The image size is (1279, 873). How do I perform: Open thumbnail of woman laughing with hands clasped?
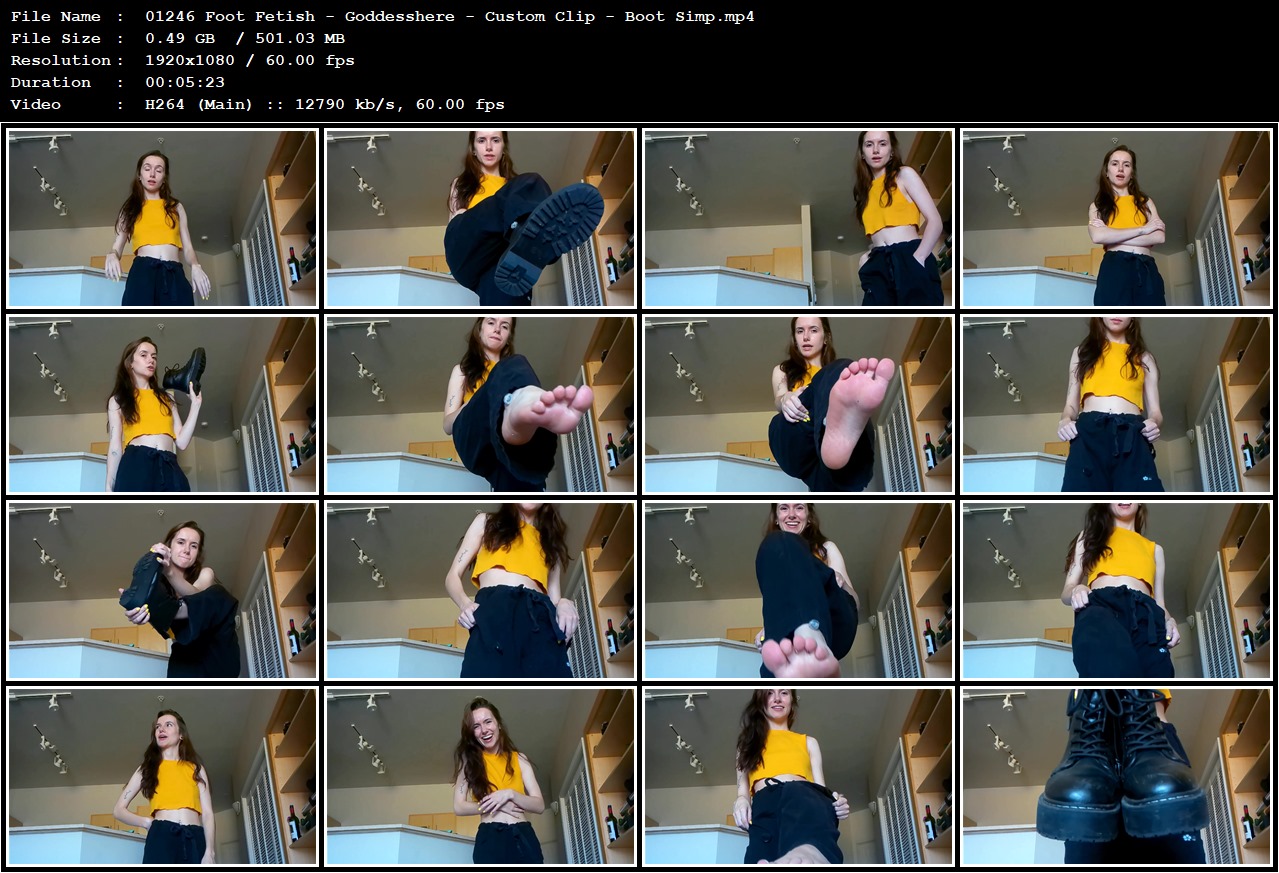coord(480,776)
